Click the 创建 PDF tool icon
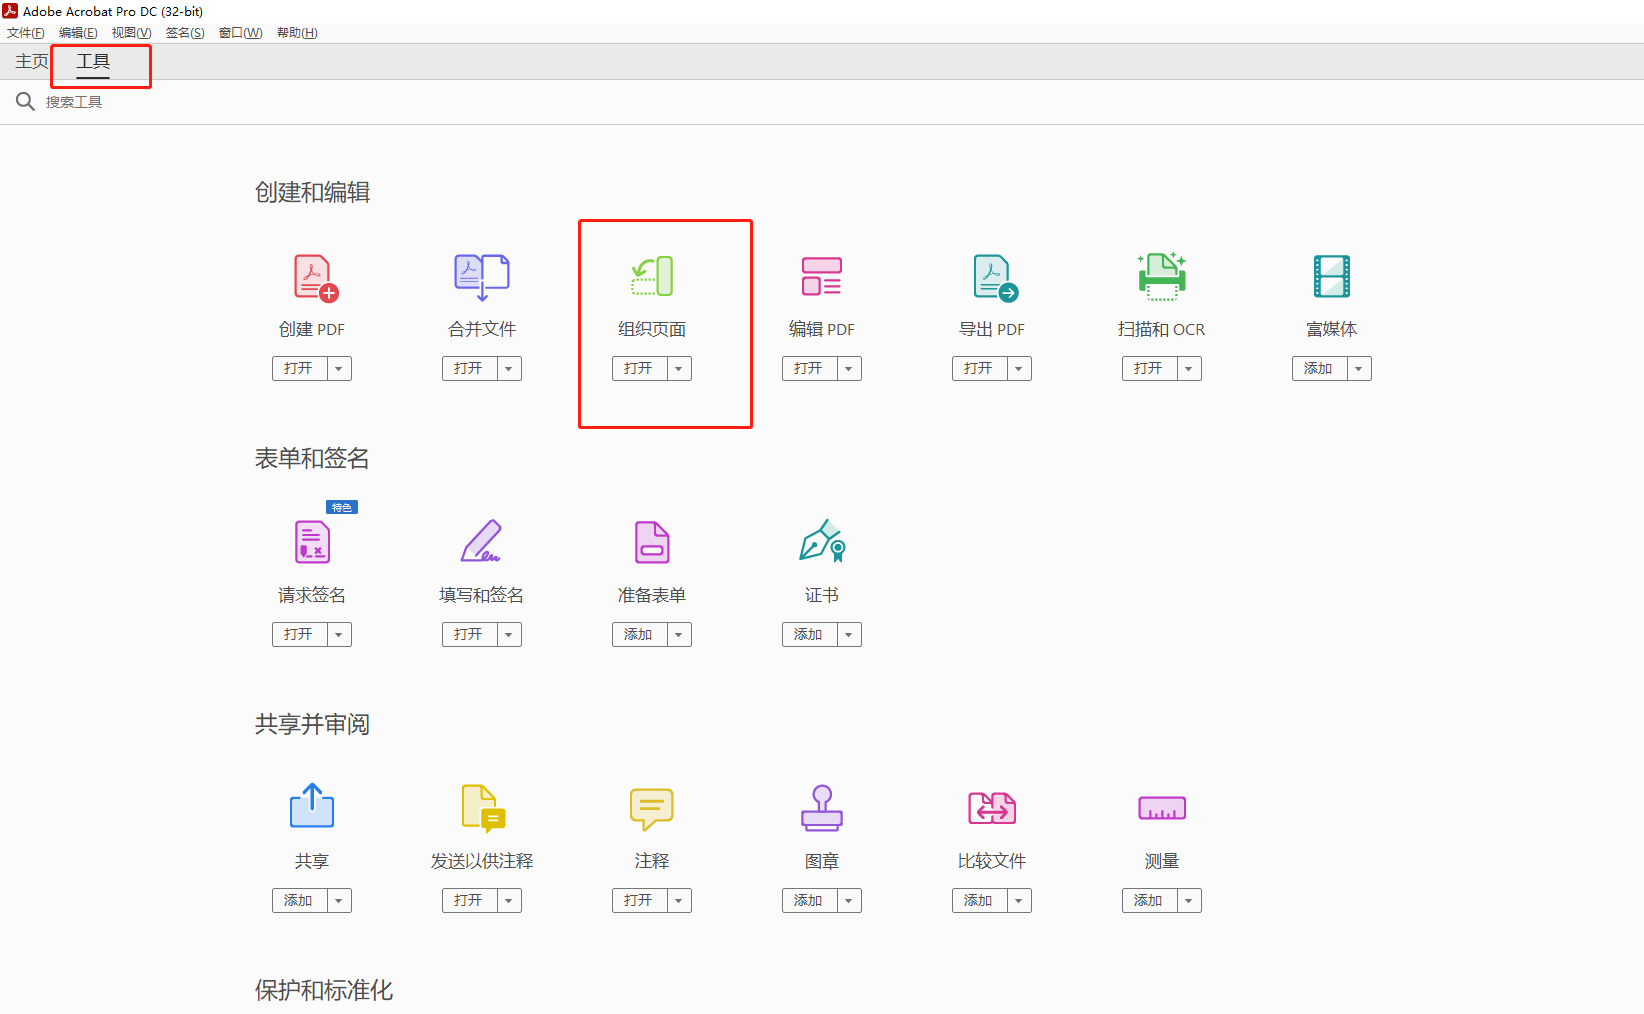This screenshot has width=1644, height=1014. (x=316, y=277)
